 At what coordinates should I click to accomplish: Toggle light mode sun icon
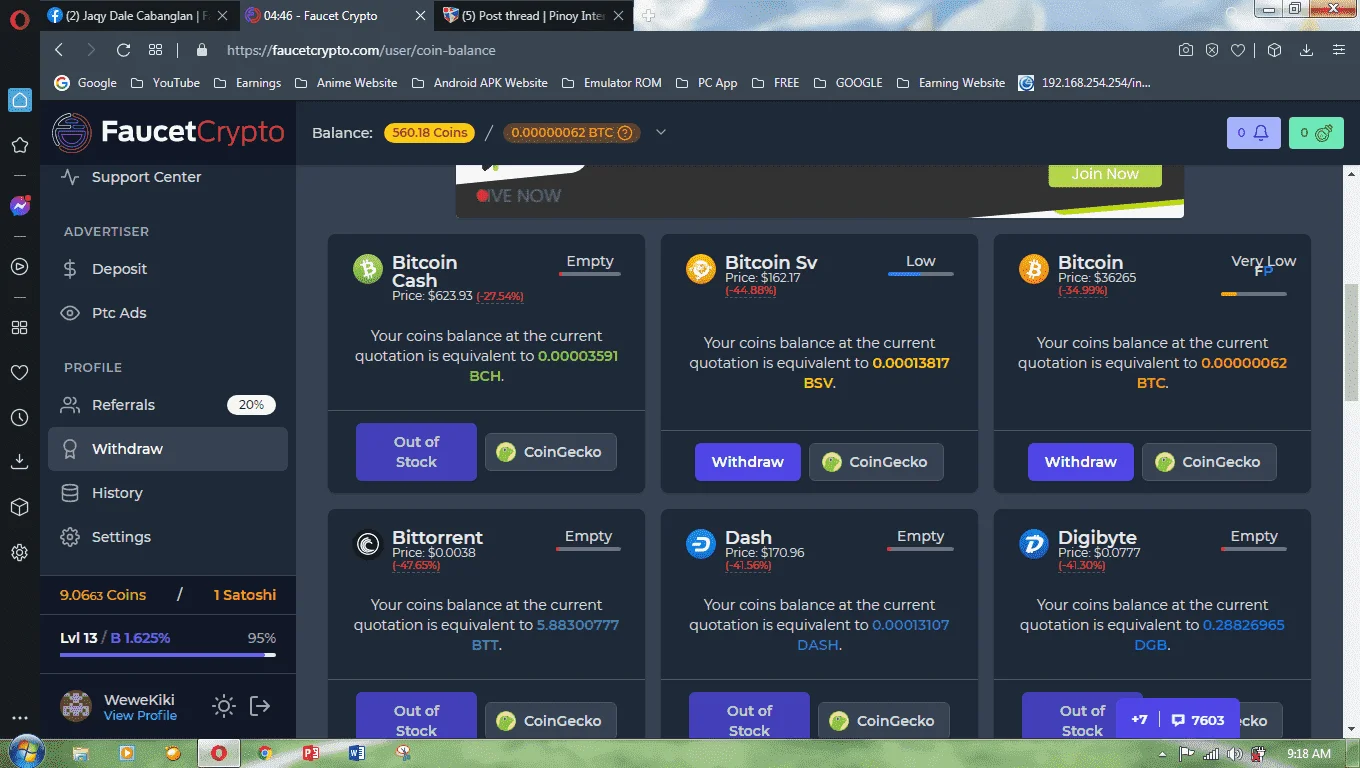click(224, 706)
